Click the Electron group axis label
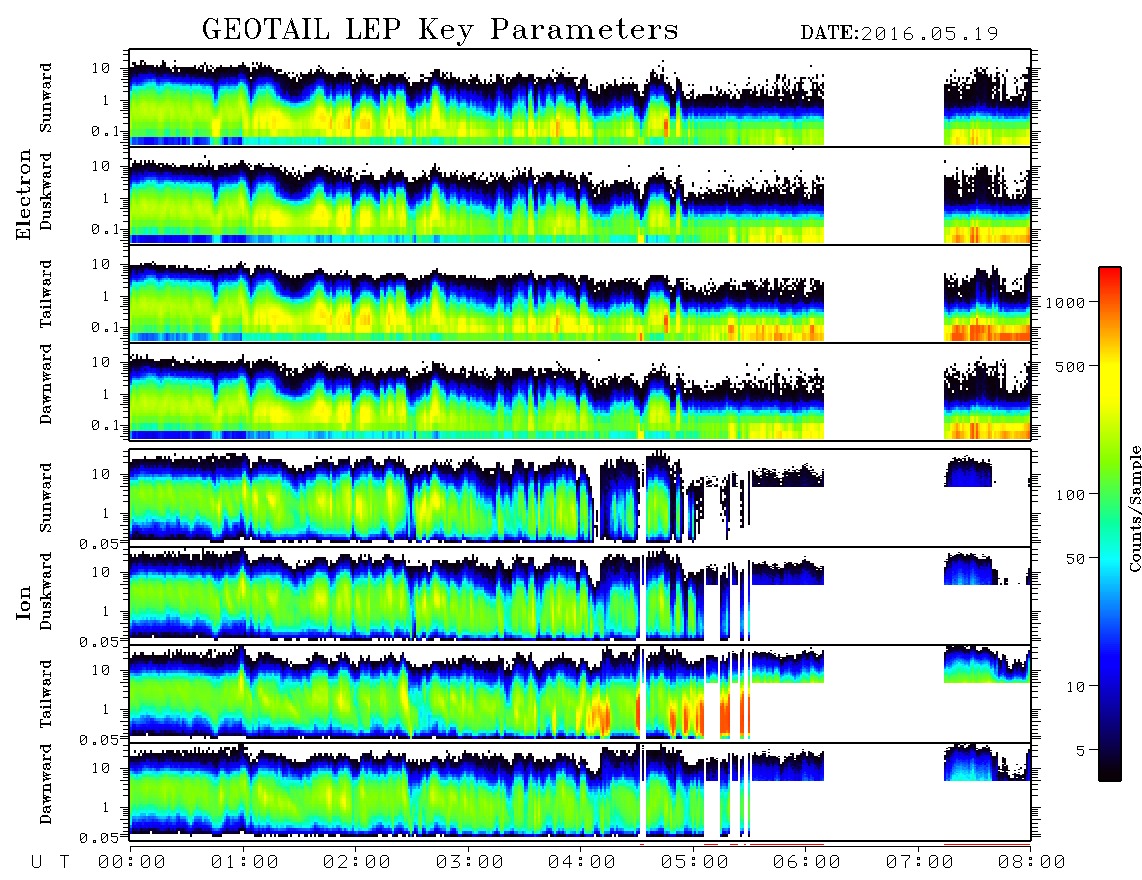 23,195
